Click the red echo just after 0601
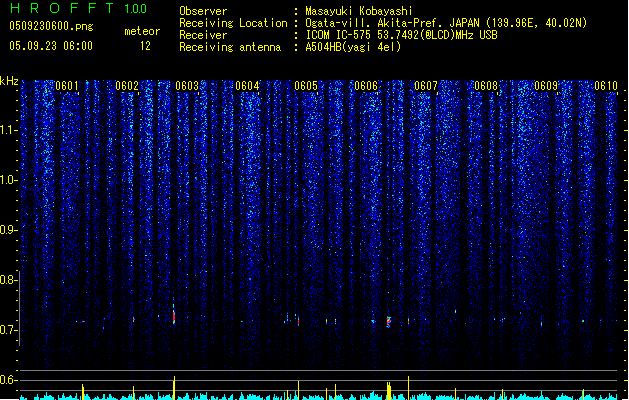Screen dimensions: 629x400 pyautogui.click(x=82, y=321)
